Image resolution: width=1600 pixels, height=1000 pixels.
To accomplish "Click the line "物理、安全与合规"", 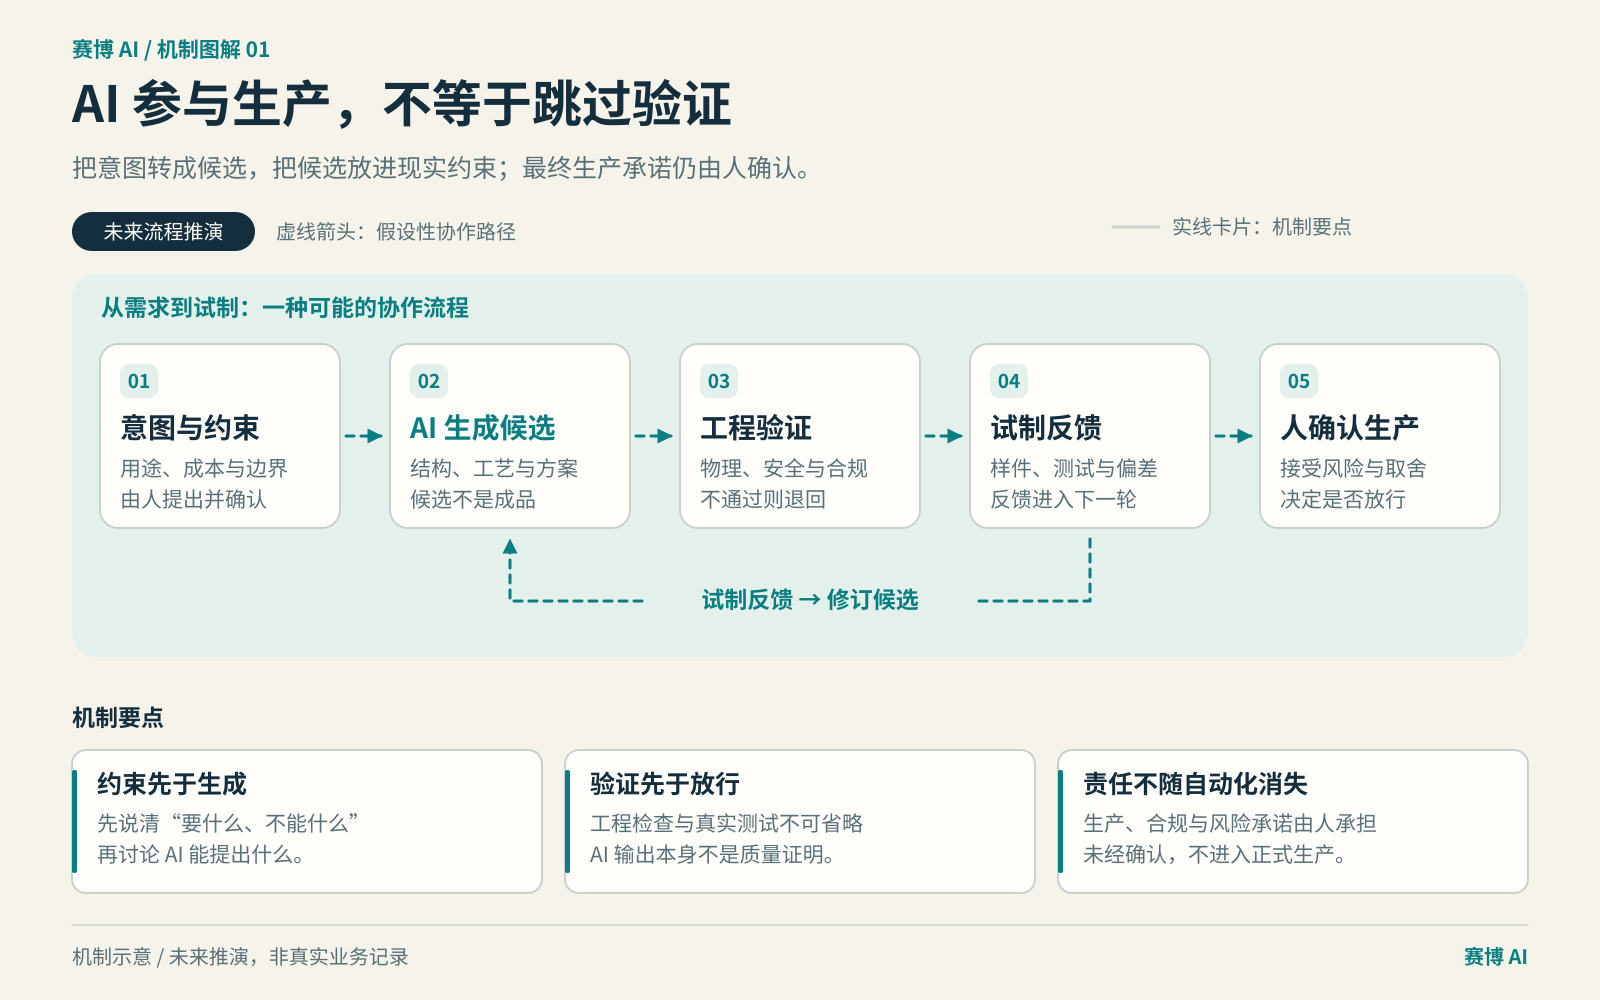I will [x=784, y=468].
